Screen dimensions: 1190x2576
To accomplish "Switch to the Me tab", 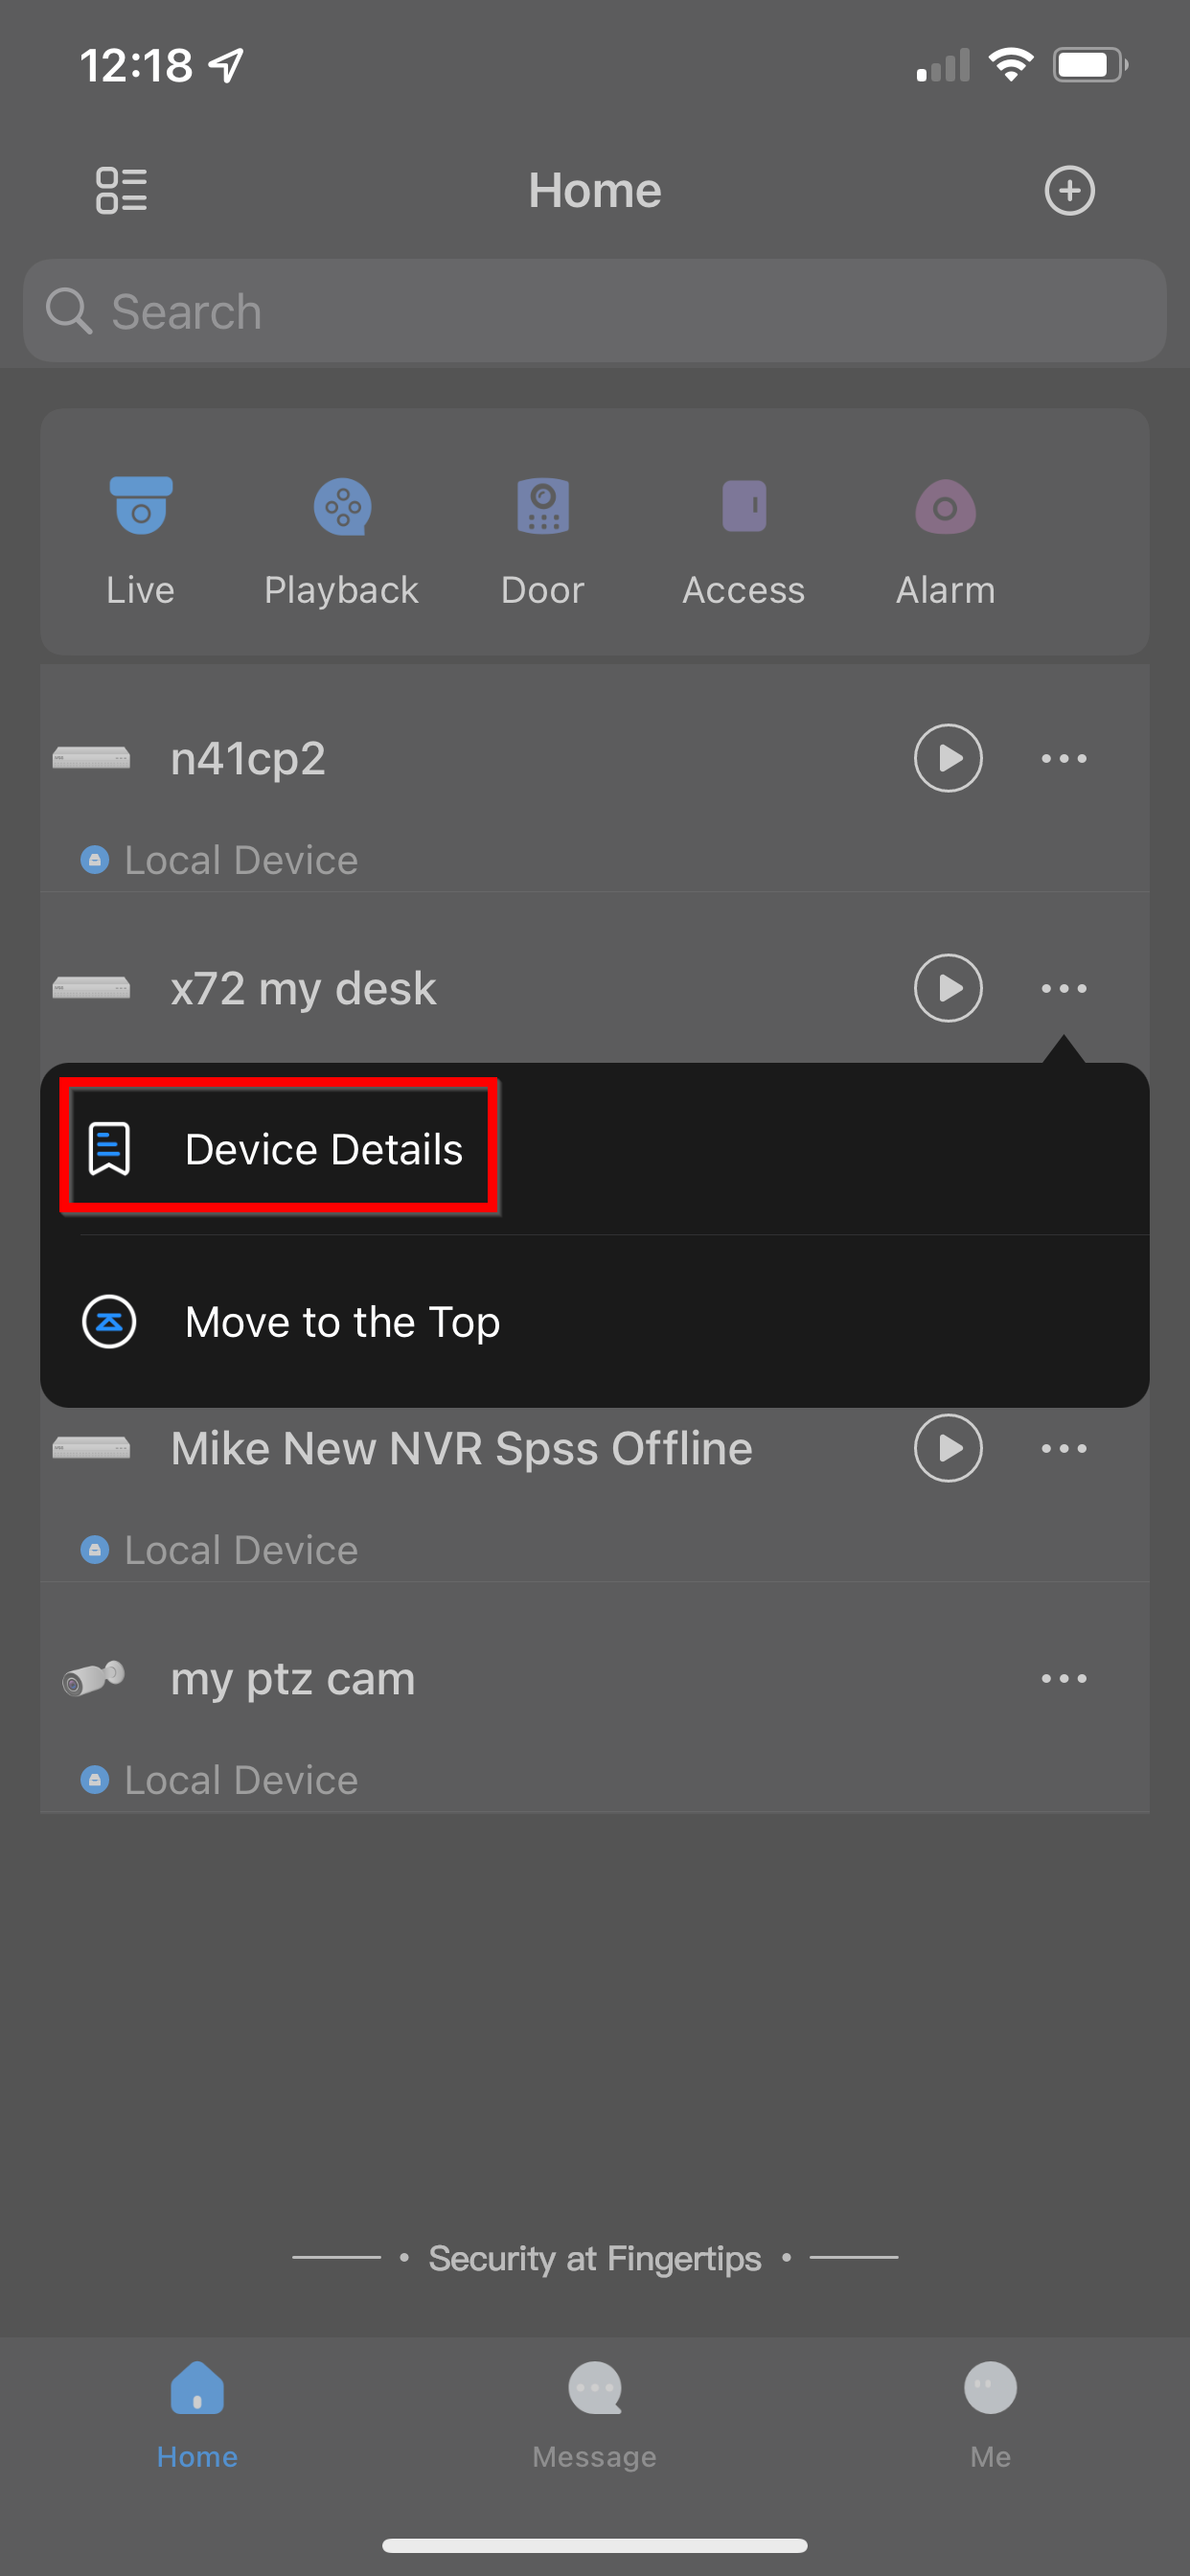I will (990, 2412).
